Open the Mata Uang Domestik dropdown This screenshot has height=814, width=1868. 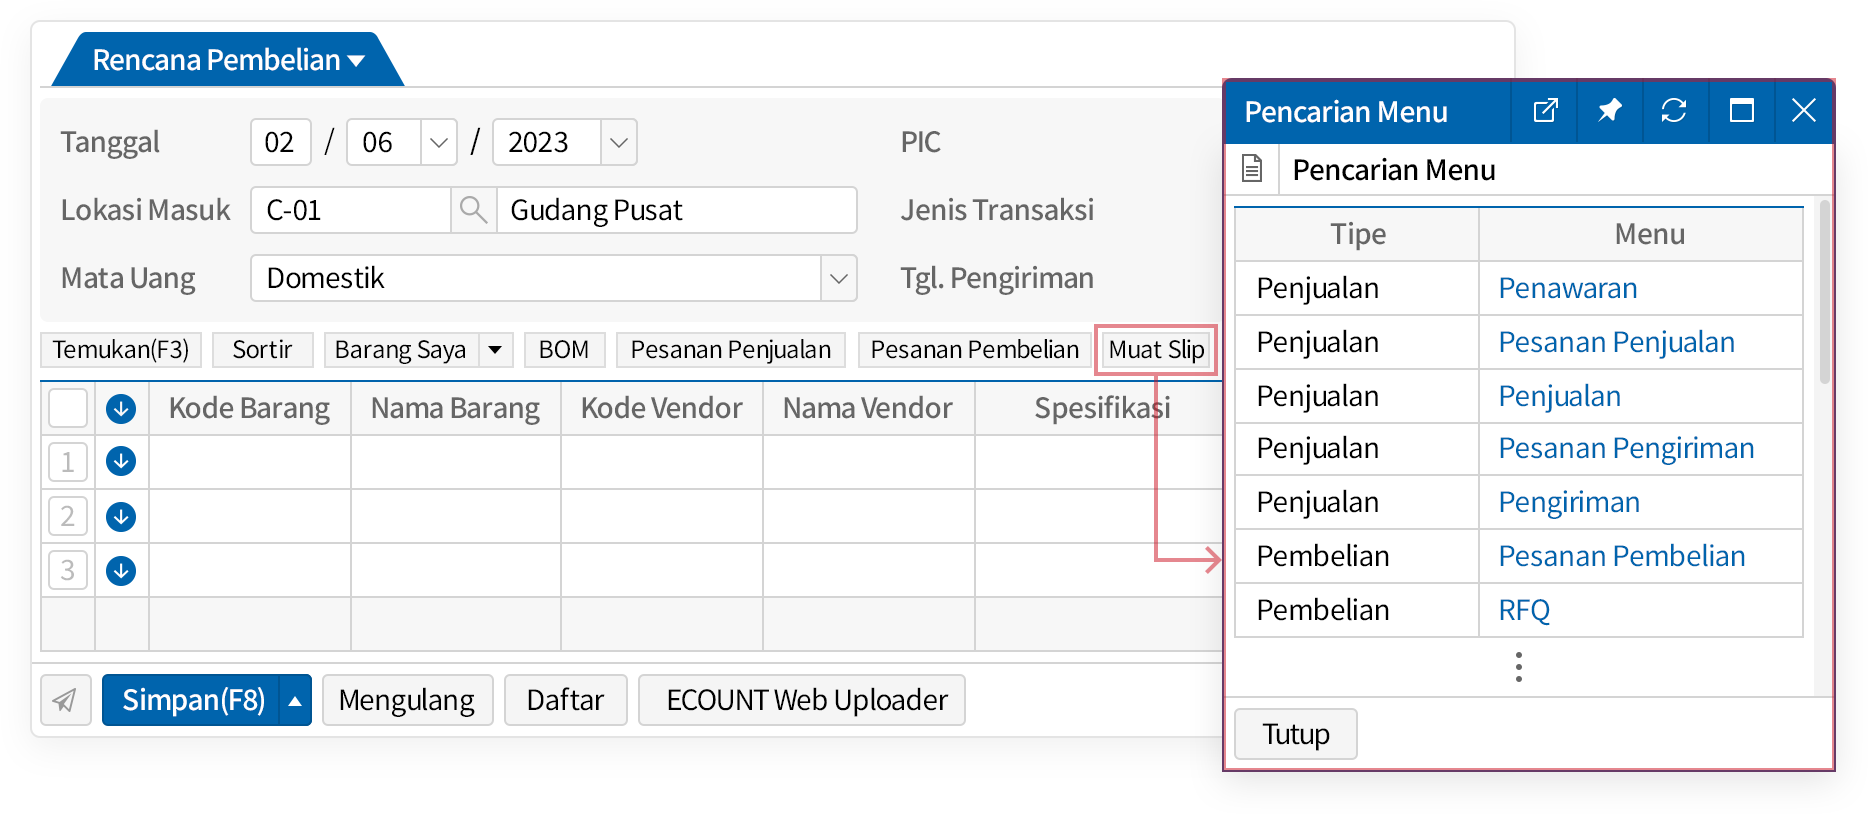[838, 278]
